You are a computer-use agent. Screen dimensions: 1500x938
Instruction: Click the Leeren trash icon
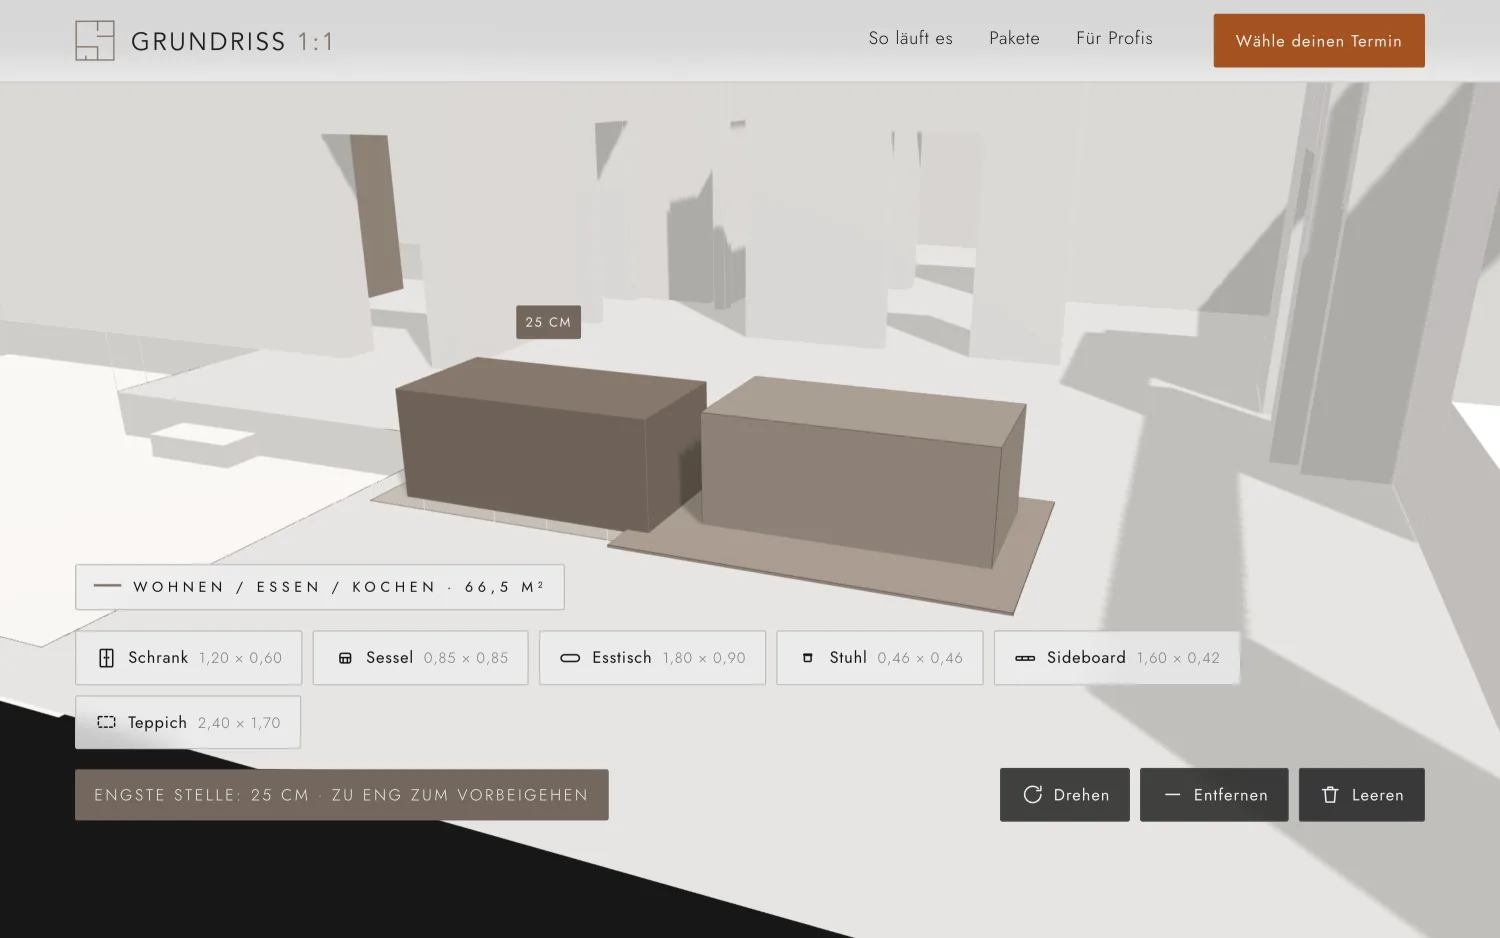click(1330, 795)
